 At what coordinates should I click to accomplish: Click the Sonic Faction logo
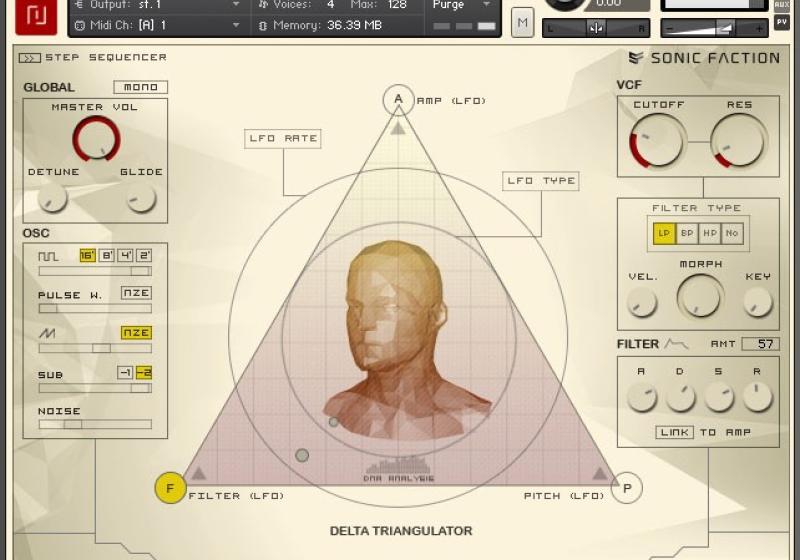(x=704, y=58)
